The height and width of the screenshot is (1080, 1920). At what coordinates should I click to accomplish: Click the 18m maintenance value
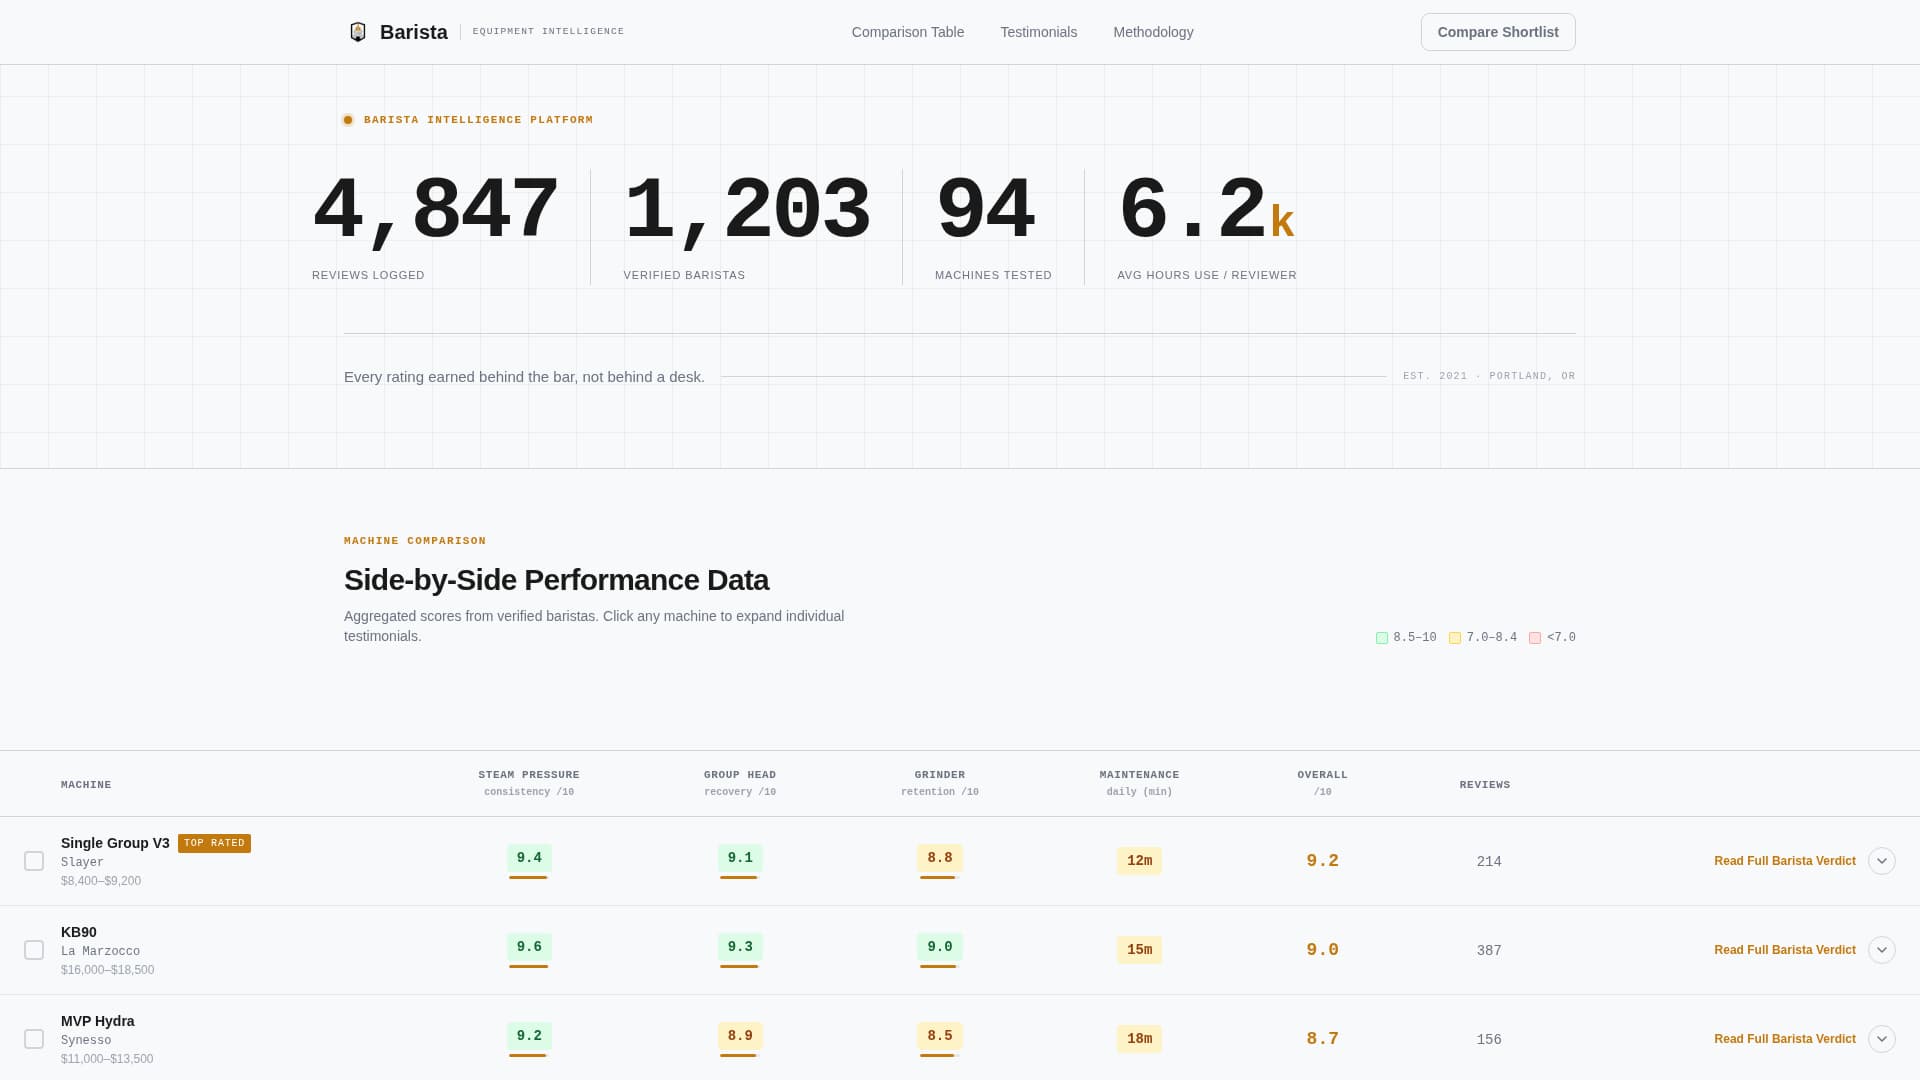pyautogui.click(x=1139, y=1039)
